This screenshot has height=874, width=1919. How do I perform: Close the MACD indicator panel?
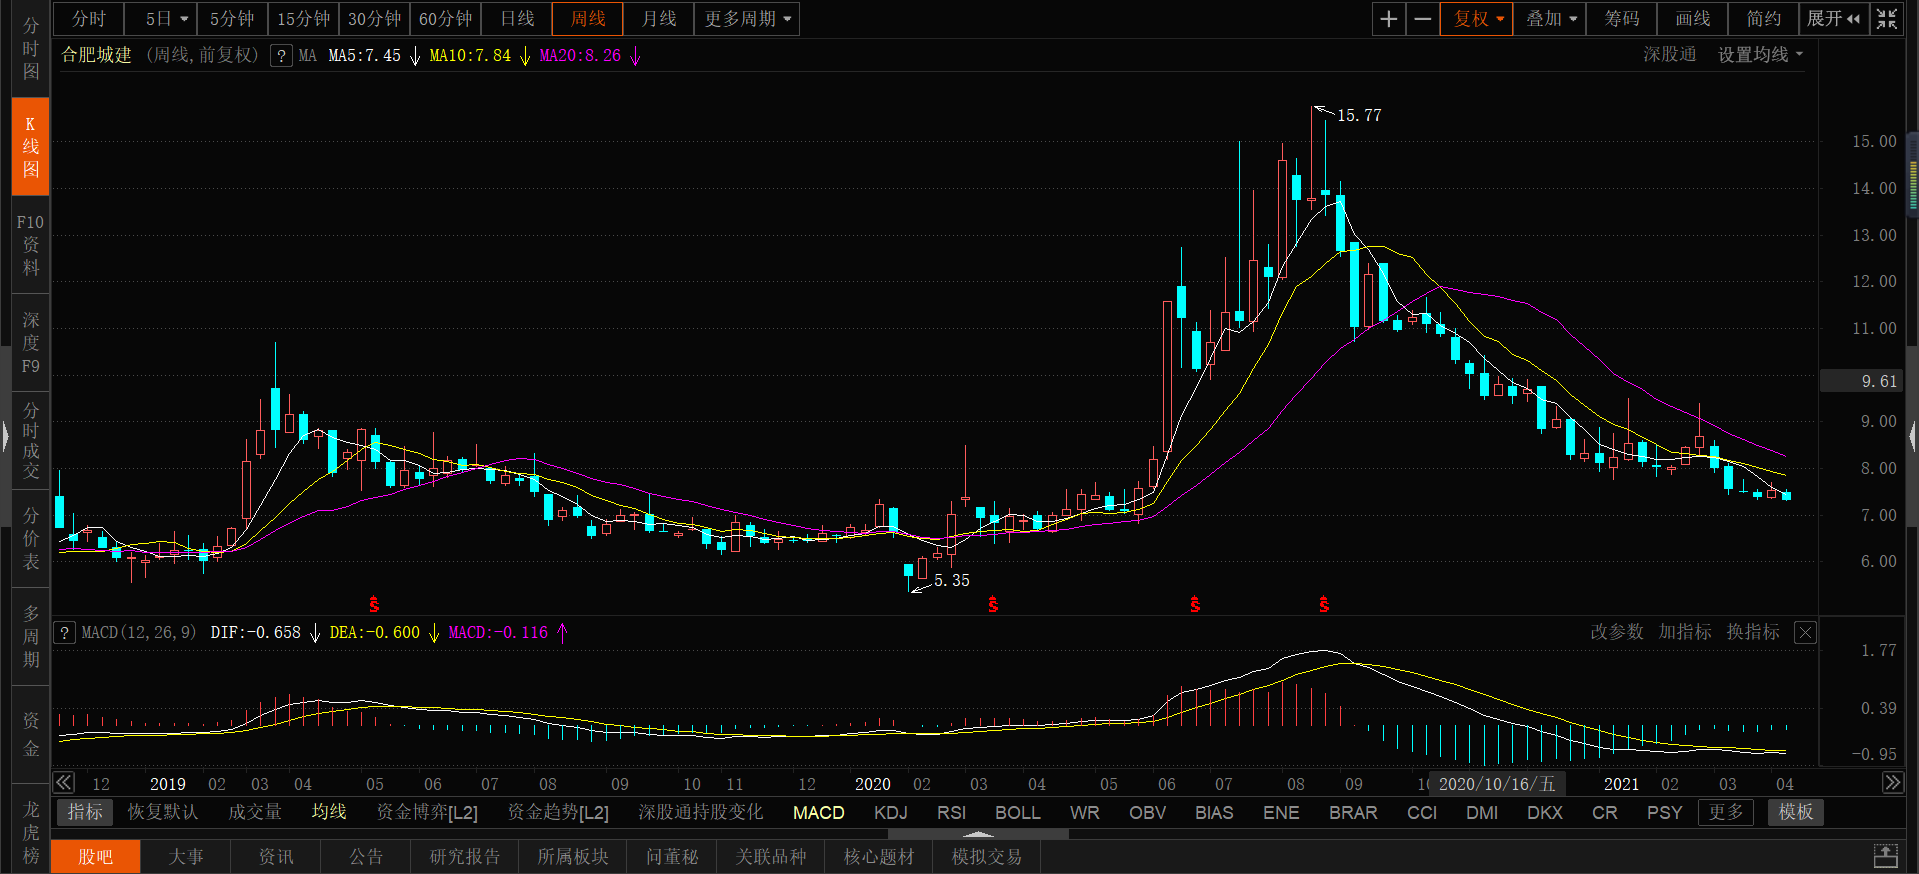tap(1805, 633)
